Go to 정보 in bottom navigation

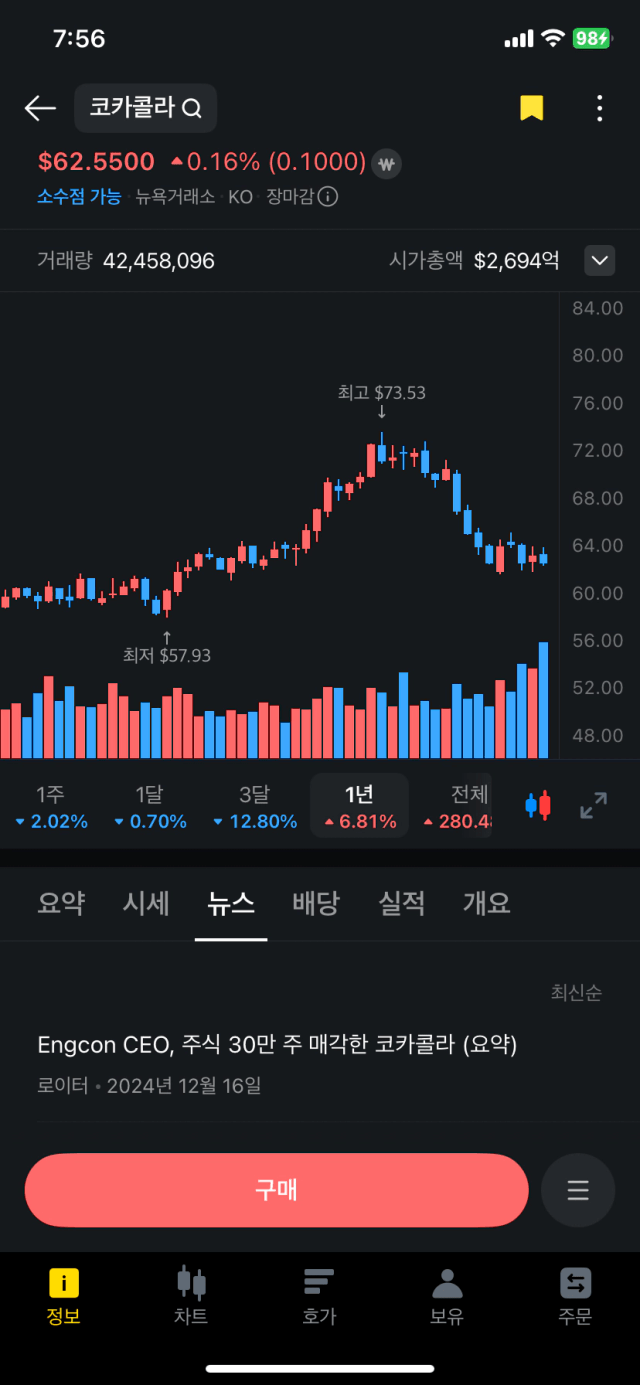coord(63,1296)
